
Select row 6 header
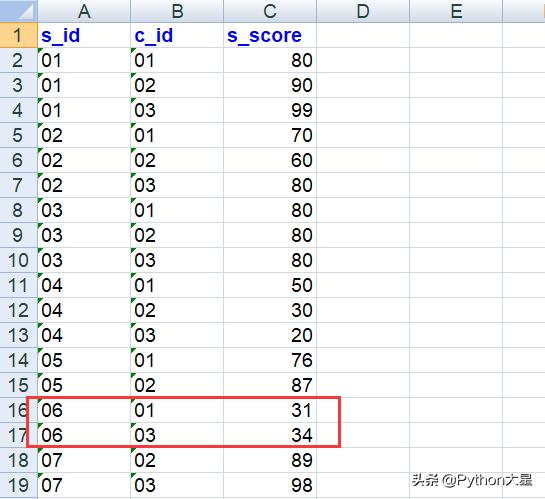point(18,160)
